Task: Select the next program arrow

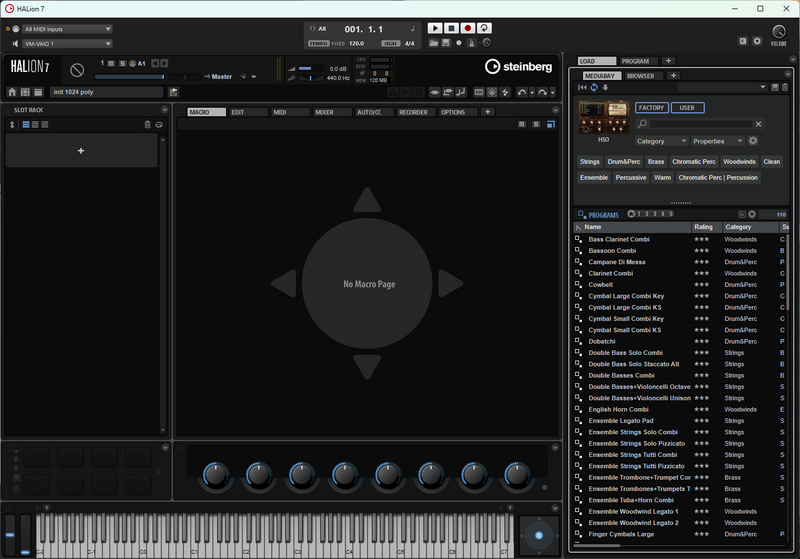Action: point(164,63)
